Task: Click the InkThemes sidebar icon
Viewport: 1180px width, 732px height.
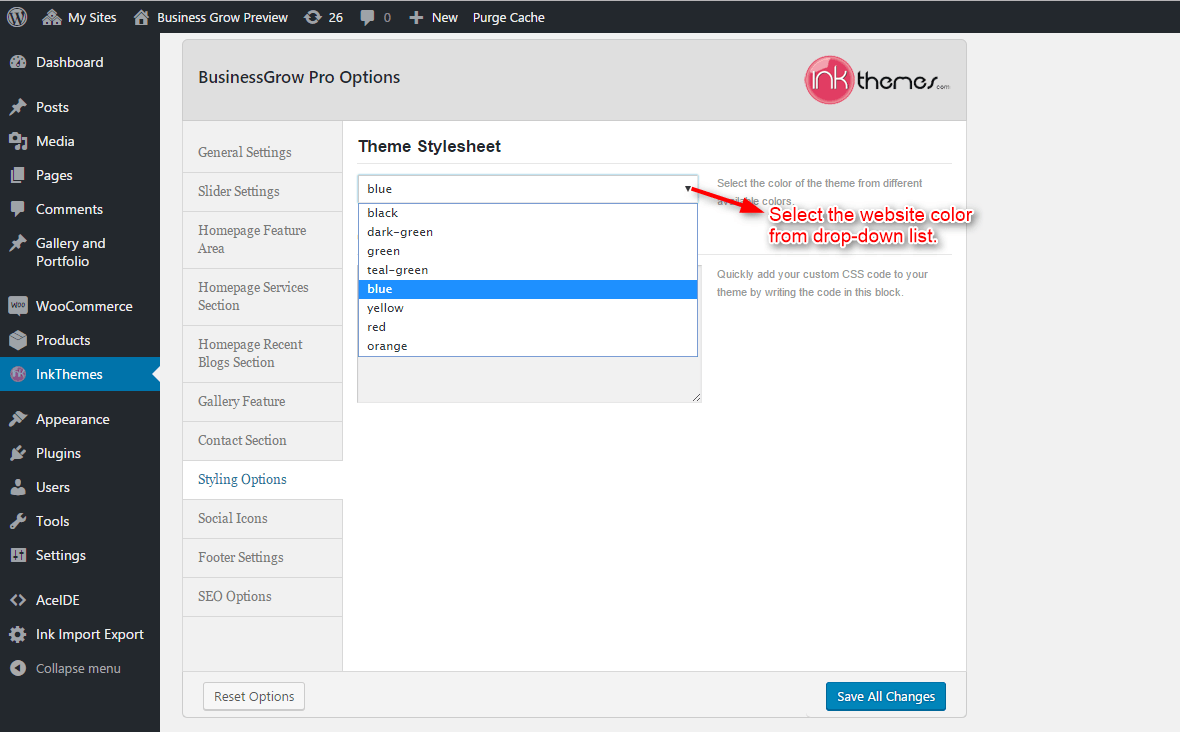Action: 18,374
